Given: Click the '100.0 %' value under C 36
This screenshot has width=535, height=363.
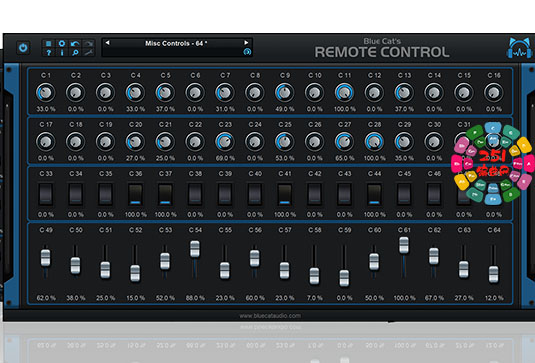Looking at the screenshot, I should click(136, 215).
